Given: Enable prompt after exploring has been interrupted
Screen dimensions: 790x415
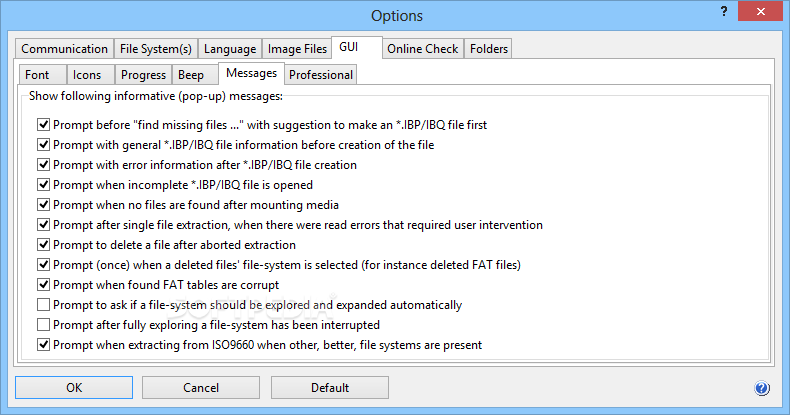Looking at the screenshot, I should (x=43, y=325).
